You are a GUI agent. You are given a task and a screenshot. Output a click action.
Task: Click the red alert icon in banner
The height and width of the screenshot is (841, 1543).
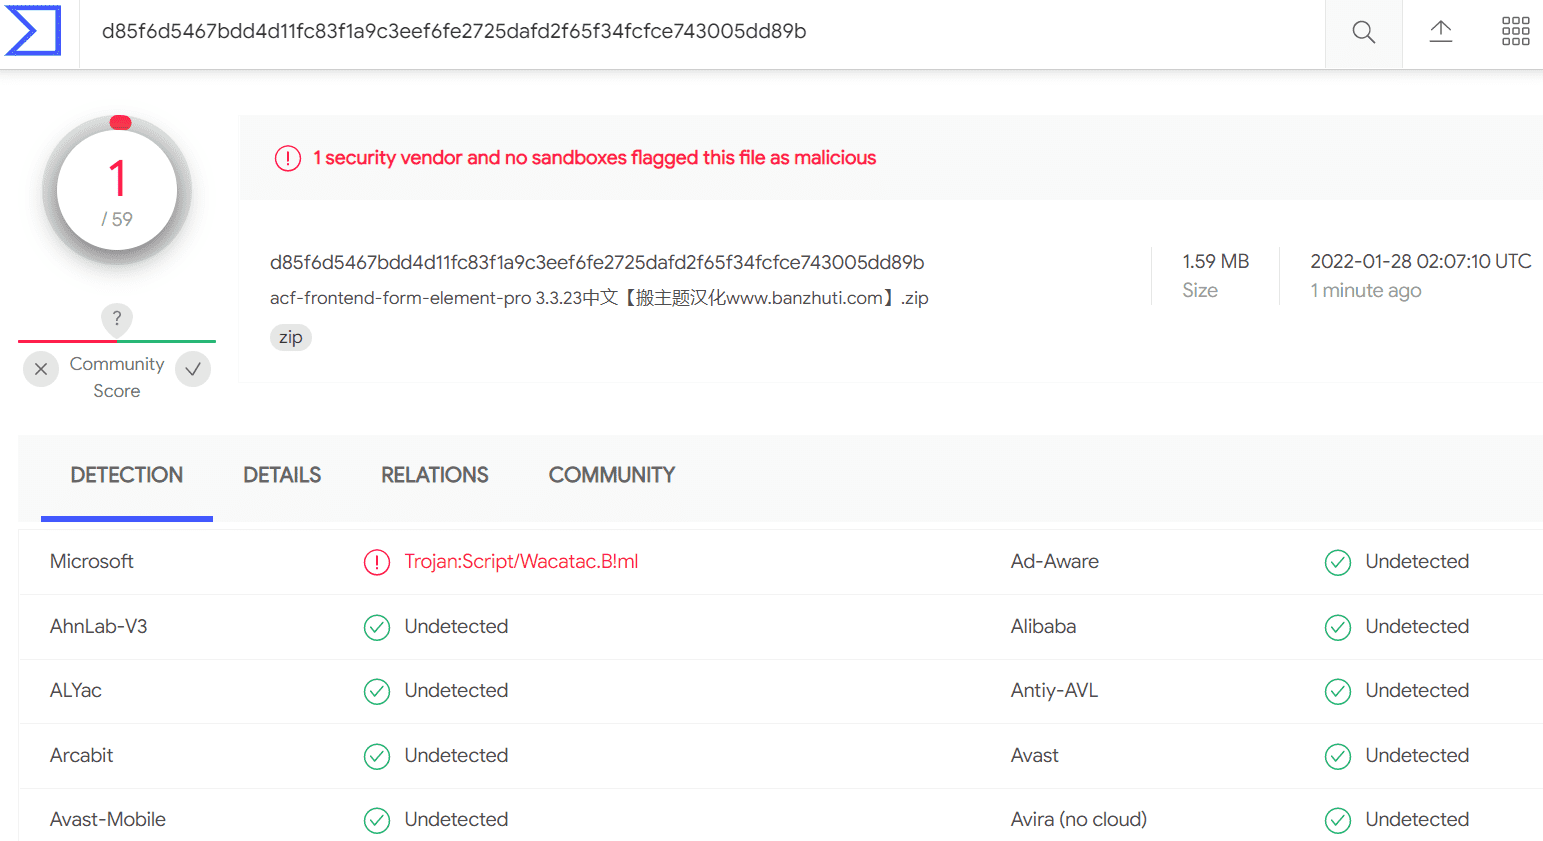click(x=288, y=158)
